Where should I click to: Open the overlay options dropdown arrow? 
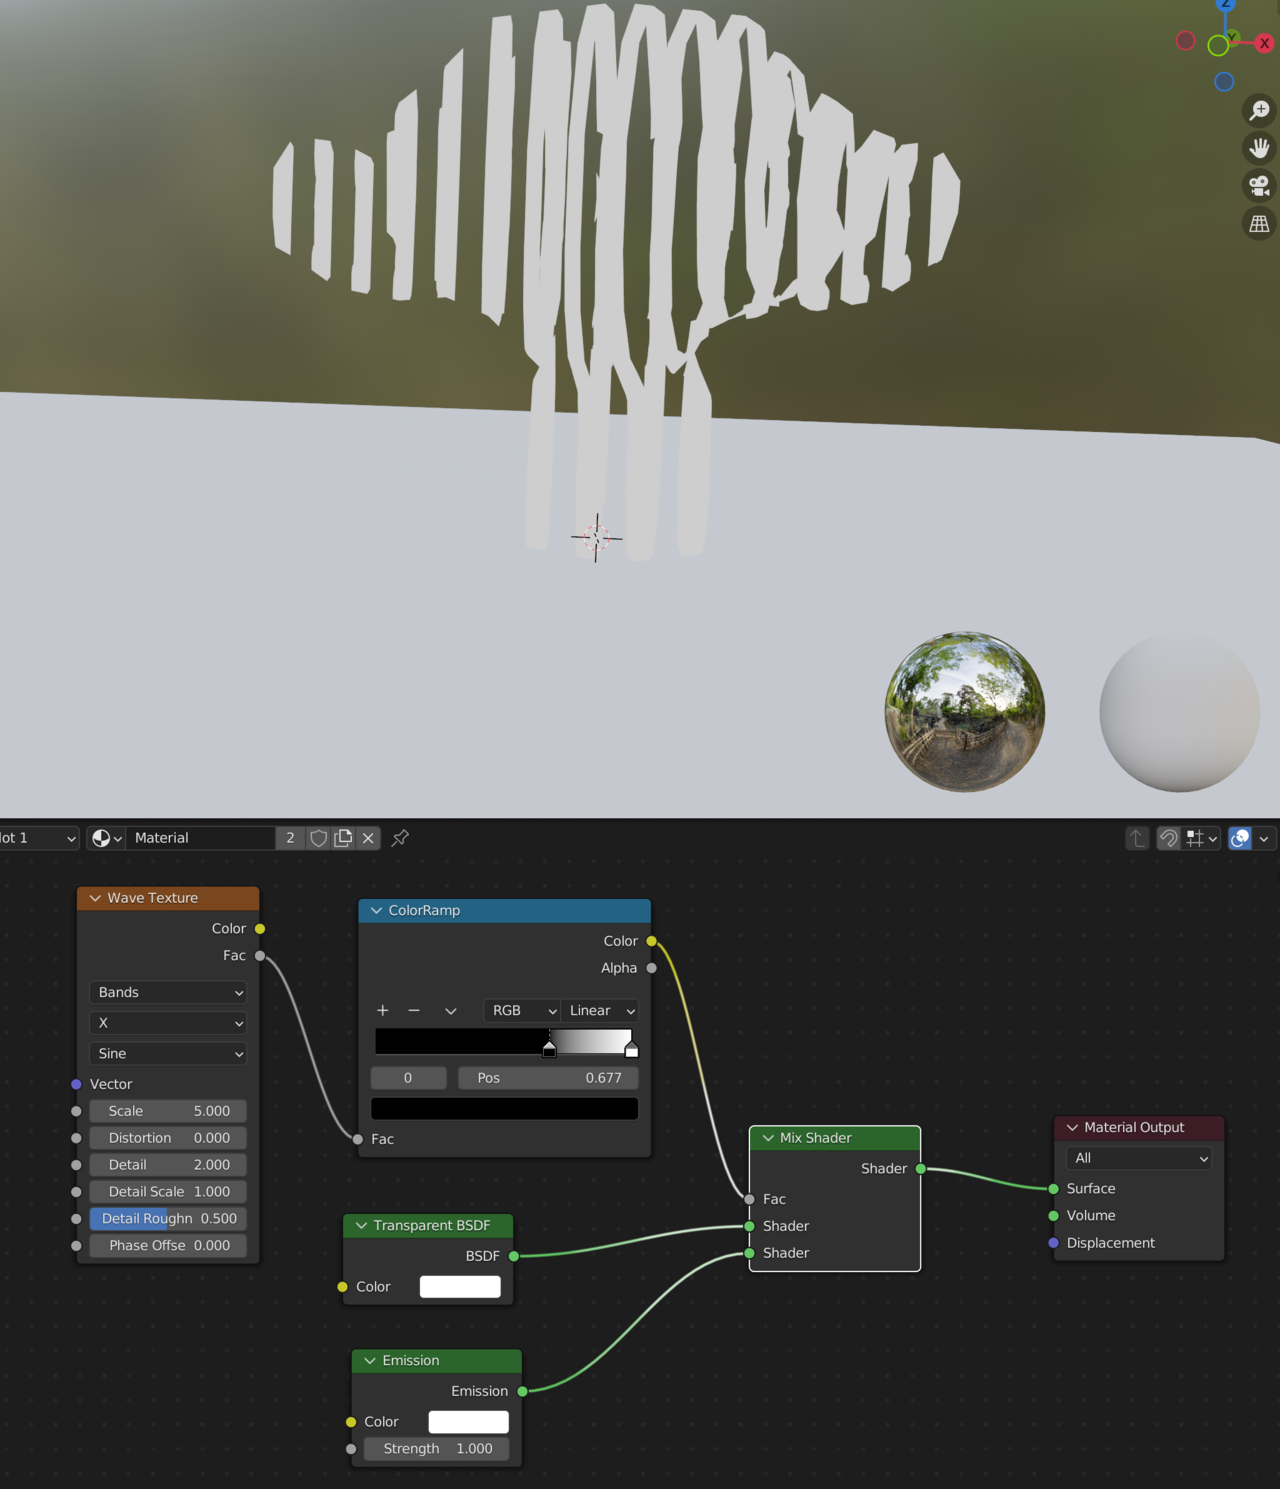[1264, 838]
